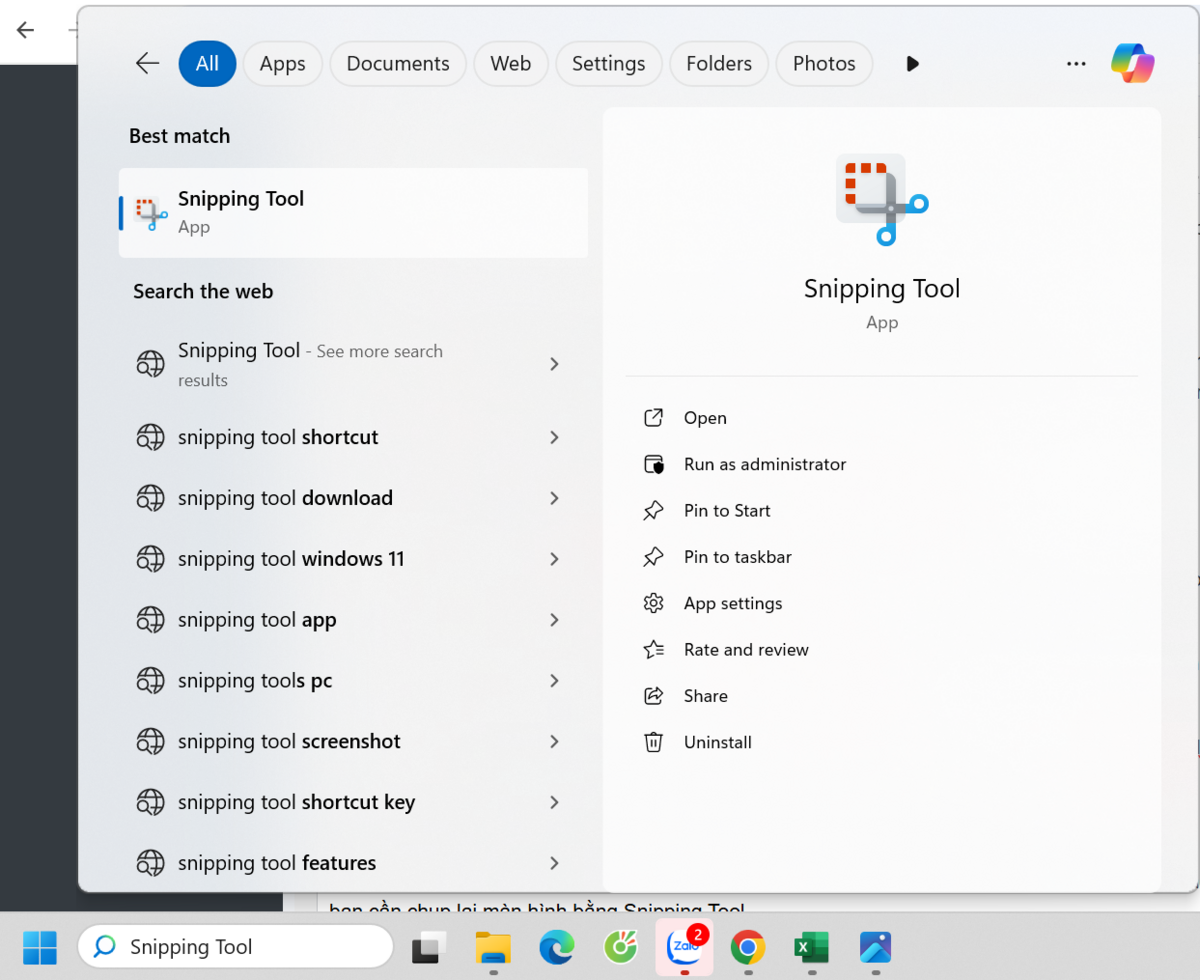Switch to the Apps filter tab
Image resolution: width=1200 pixels, height=980 pixels.
coord(282,62)
